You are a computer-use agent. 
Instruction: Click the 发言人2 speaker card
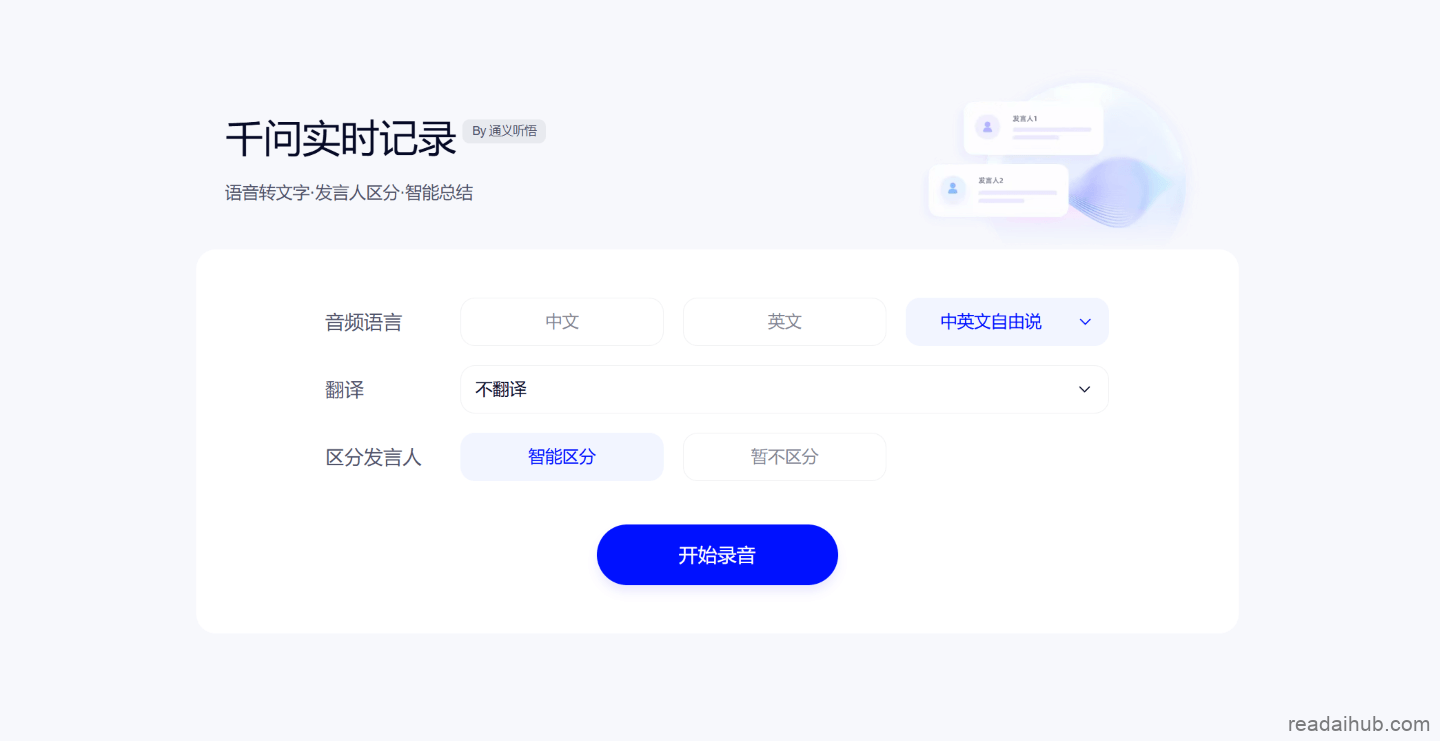(998, 190)
